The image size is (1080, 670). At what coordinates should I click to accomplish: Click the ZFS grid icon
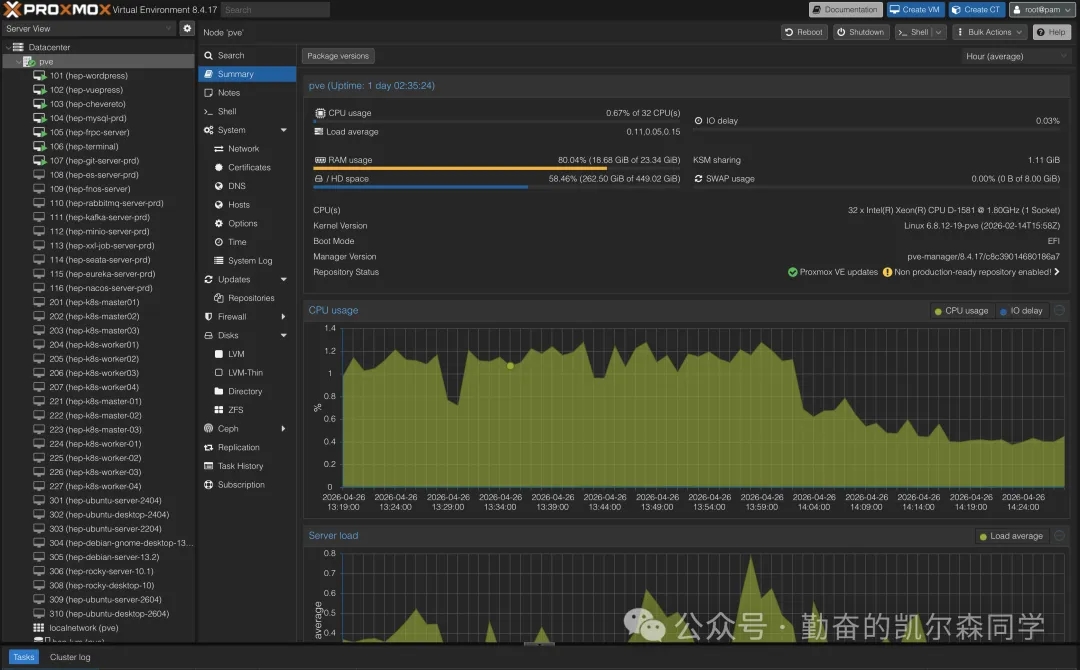[x=219, y=410]
